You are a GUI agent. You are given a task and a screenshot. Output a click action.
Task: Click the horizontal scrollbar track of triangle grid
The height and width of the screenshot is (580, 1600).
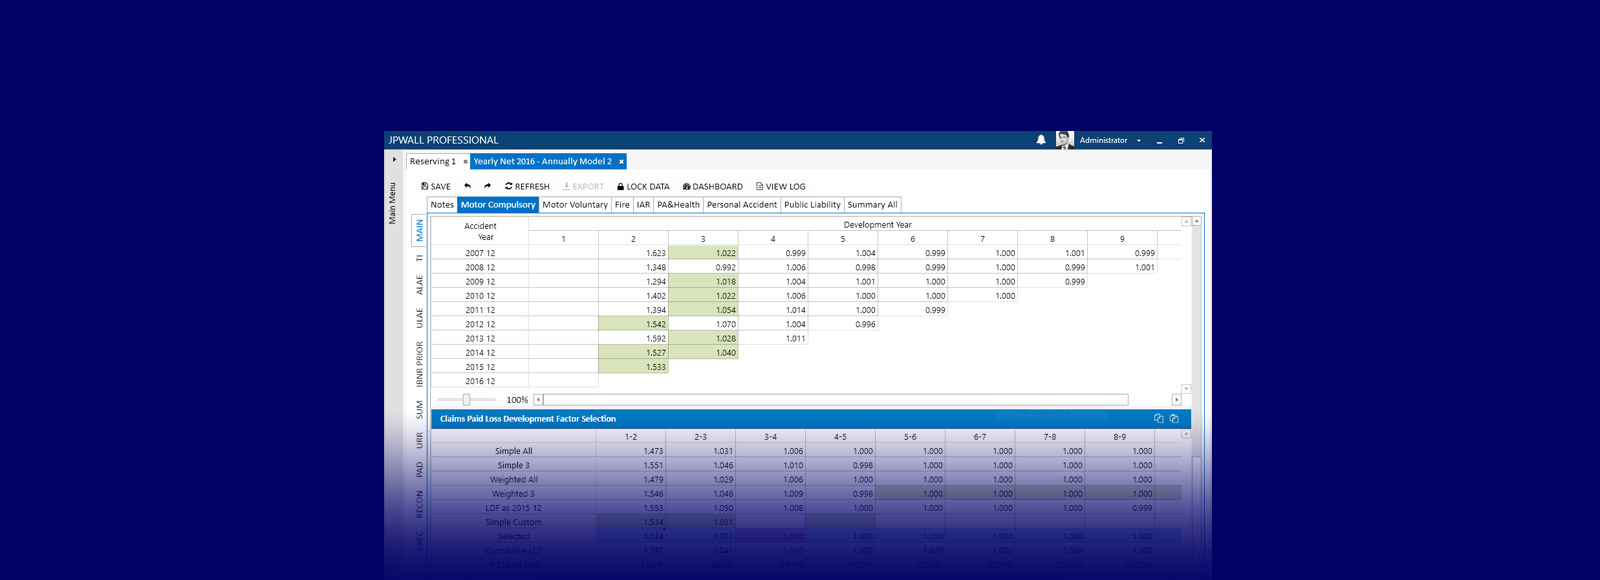[x=836, y=399]
